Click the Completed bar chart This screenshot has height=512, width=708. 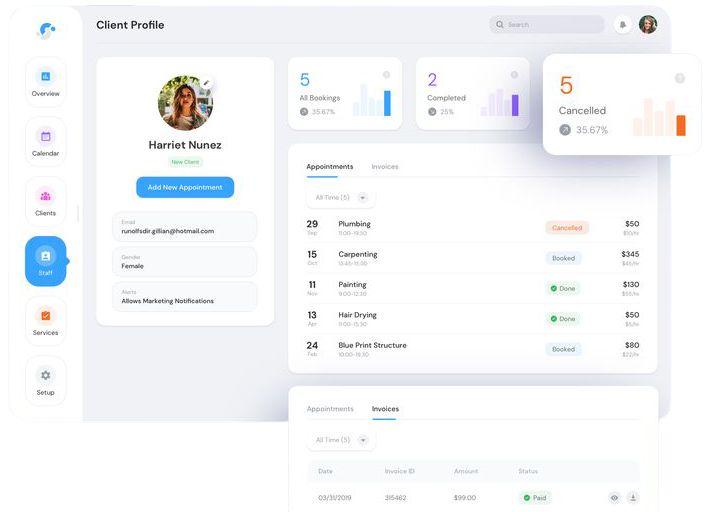(500, 102)
